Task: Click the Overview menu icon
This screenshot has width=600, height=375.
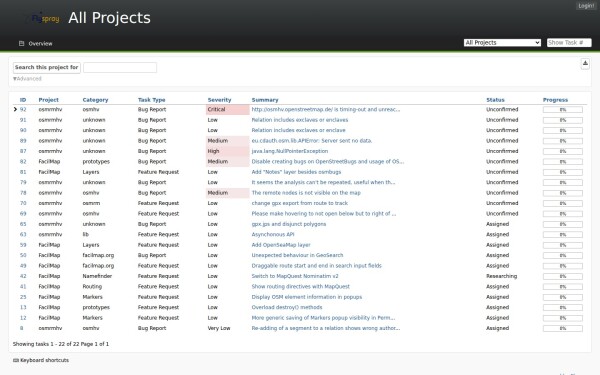Action: [x=21, y=44]
